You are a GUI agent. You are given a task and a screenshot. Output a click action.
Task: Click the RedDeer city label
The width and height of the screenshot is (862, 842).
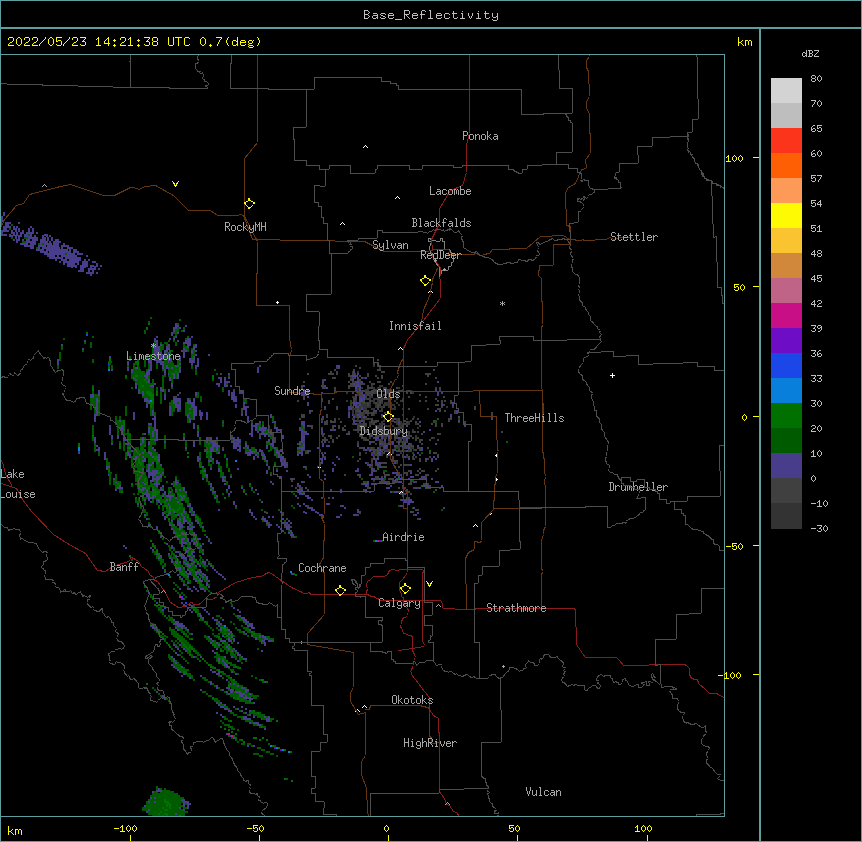(x=440, y=255)
